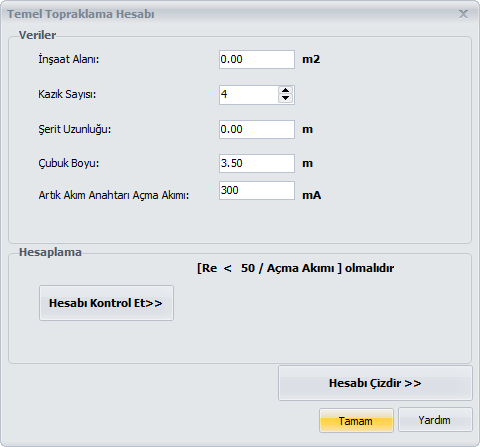Click the İnşaat Alanı label
The image size is (480, 447).
click(x=69, y=59)
